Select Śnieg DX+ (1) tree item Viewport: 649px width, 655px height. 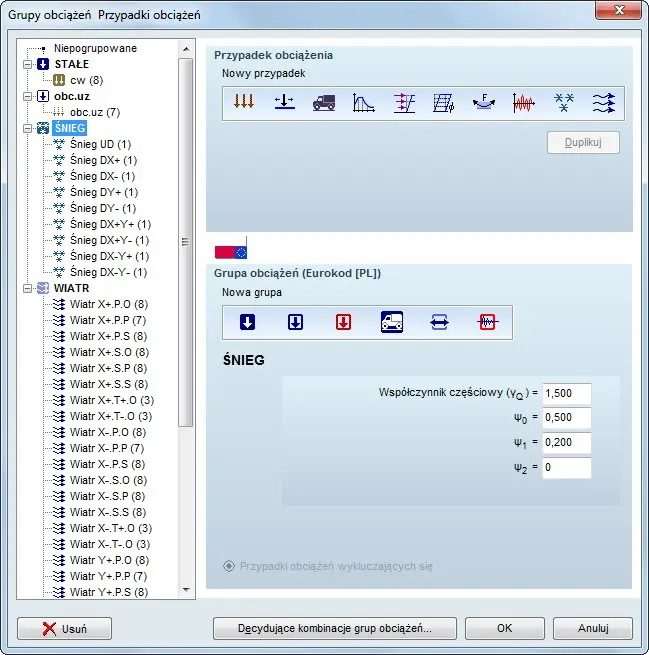[103, 160]
